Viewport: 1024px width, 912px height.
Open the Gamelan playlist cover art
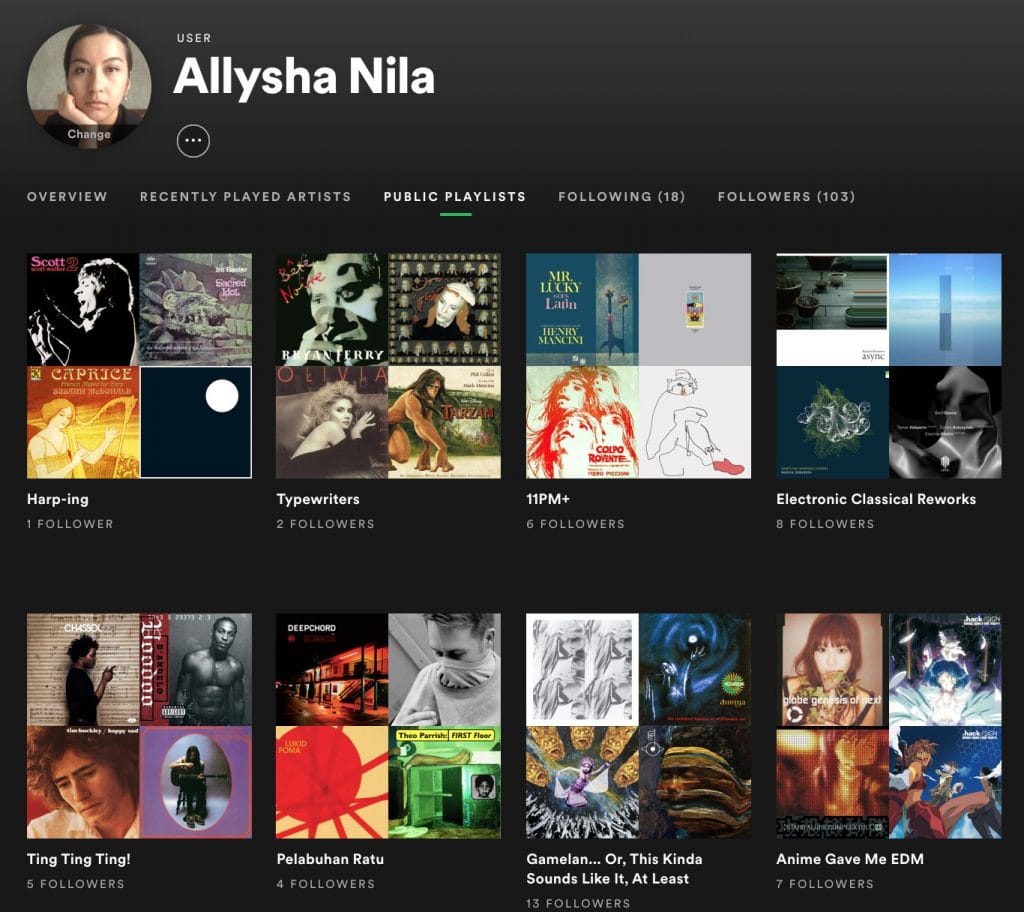pos(639,726)
